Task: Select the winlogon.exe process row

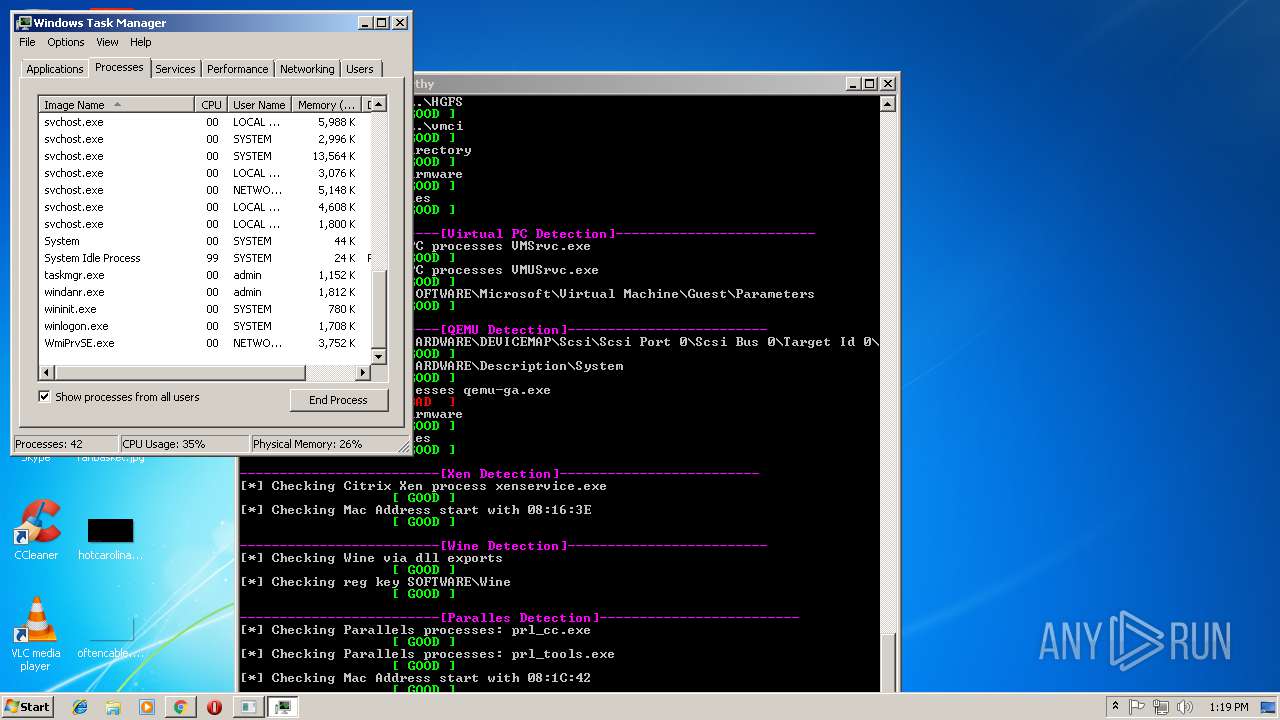Action: 205,326
